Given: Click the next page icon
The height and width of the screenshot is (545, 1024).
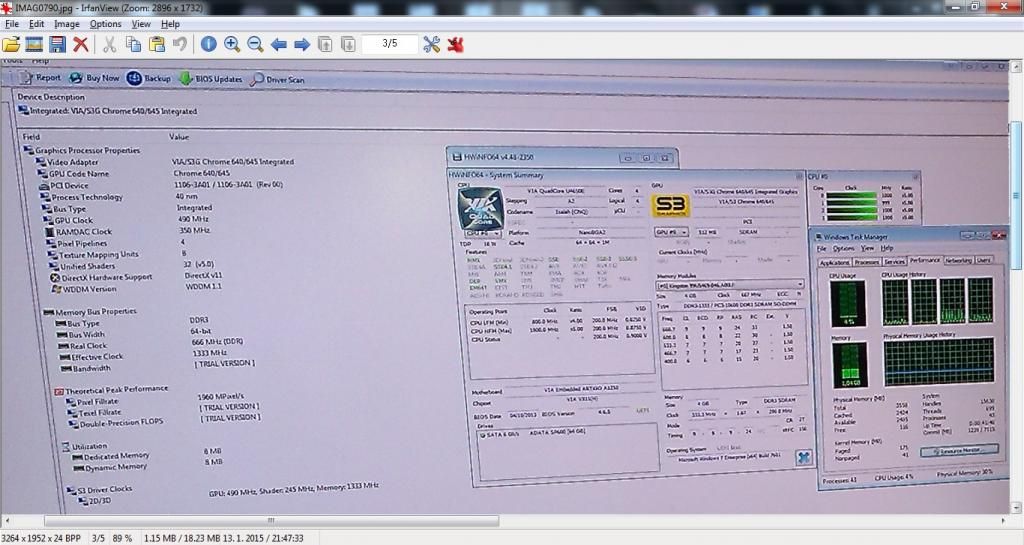Looking at the screenshot, I should pos(349,44).
